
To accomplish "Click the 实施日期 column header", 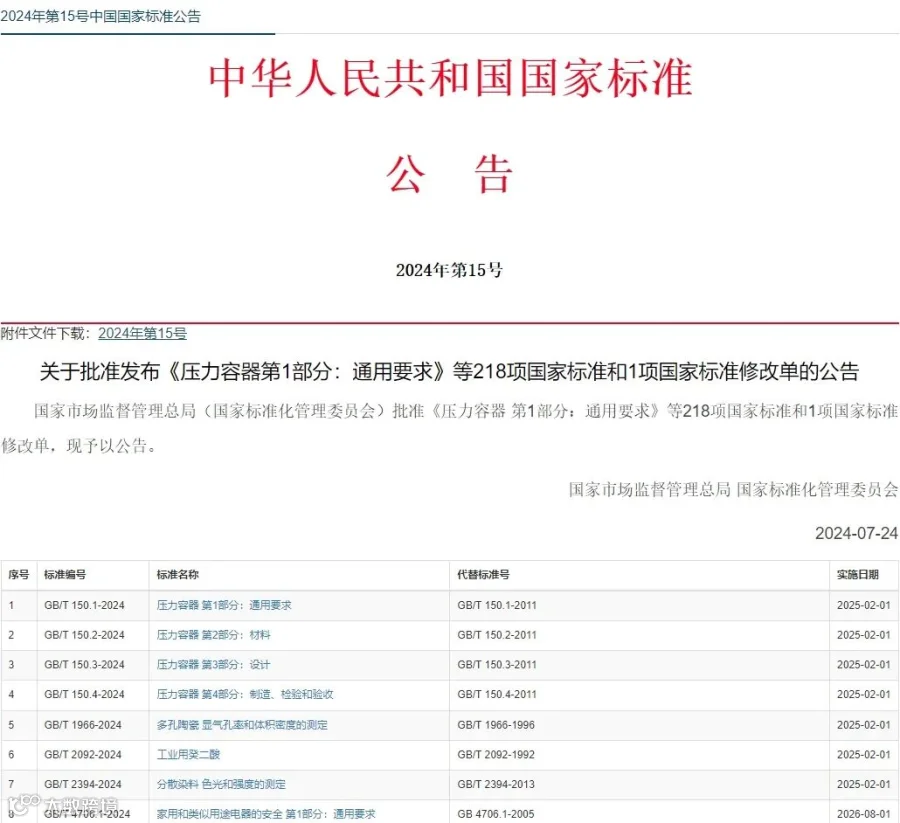I will tap(858, 574).
